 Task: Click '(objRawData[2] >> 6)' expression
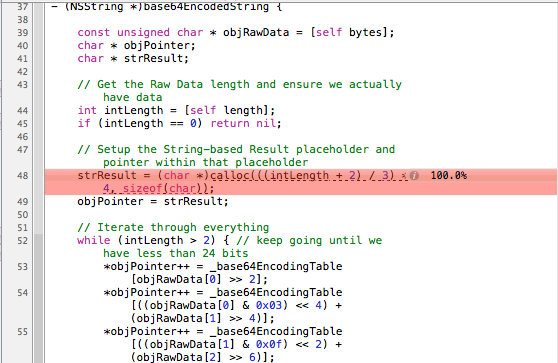pos(199,357)
